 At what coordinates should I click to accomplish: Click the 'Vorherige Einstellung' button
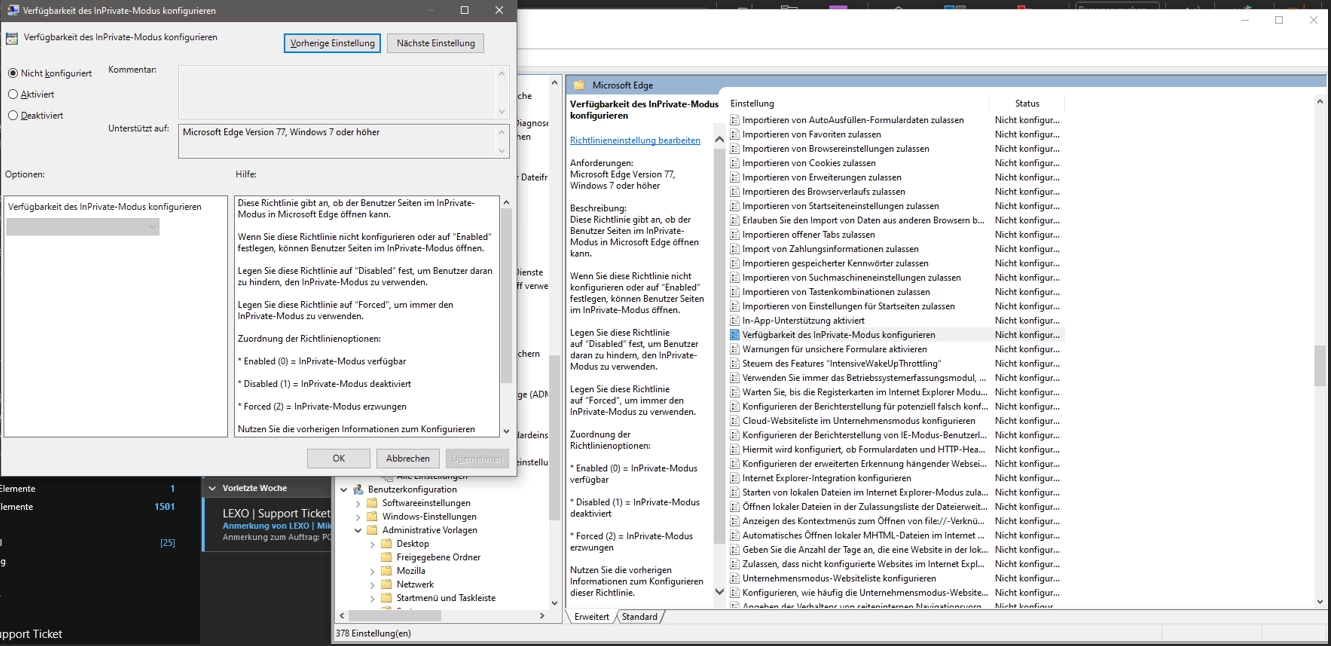coord(332,43)
